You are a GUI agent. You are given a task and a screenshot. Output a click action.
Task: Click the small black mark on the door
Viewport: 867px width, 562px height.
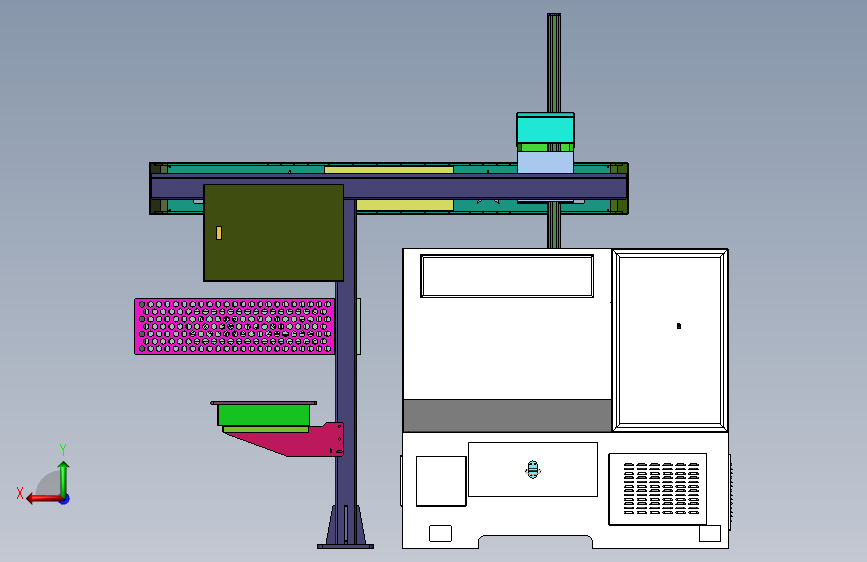(x=679, y=326)
